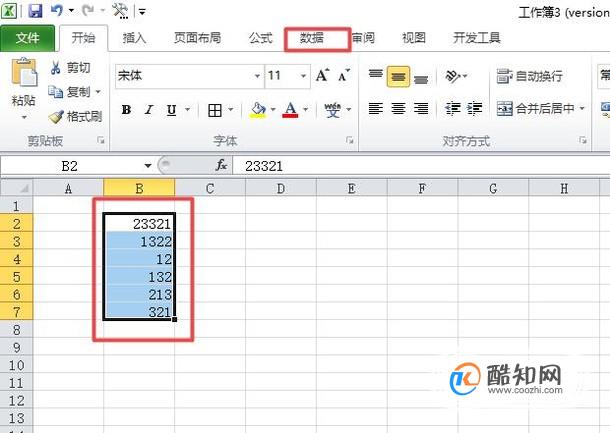610x433 pixels.
Task: Select row 5 header
Action: (16, 277)
